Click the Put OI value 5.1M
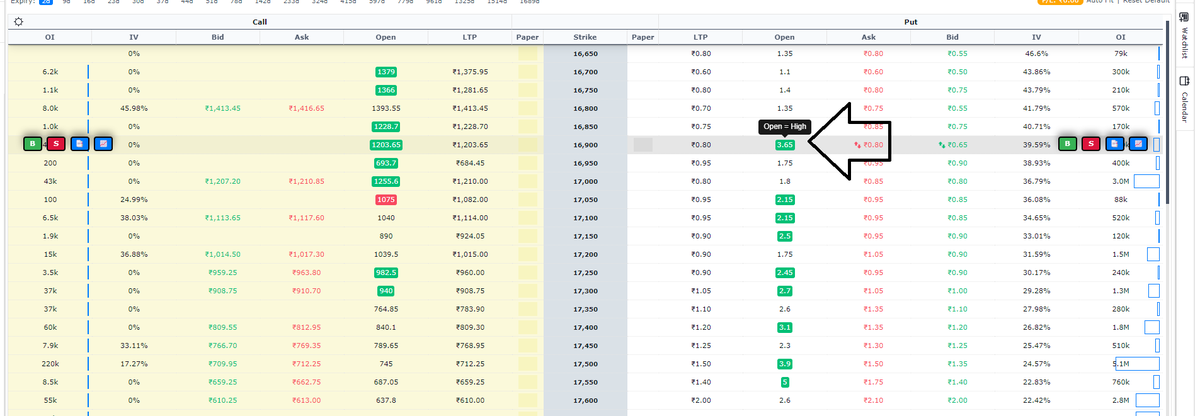The width and height of the screenshot is (1200, 416). pos(1121,363)
